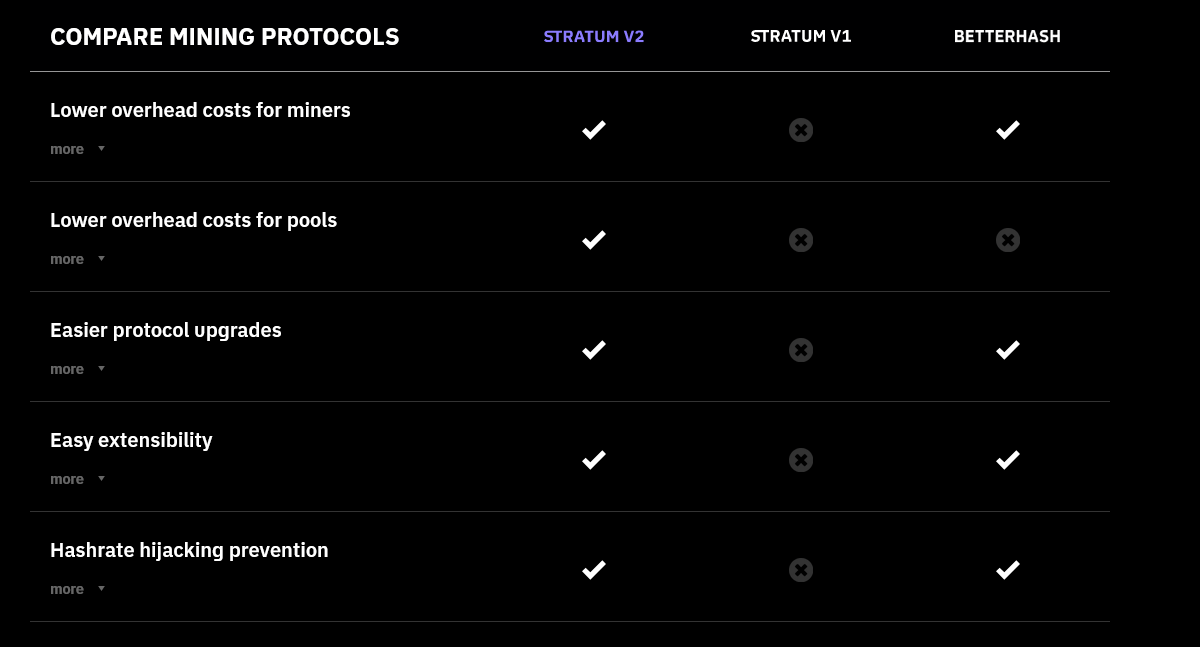1200x647 pixels.
Task: Click Stratum V1 cross for hijacking prevention
Action: (x=801, y=570)
